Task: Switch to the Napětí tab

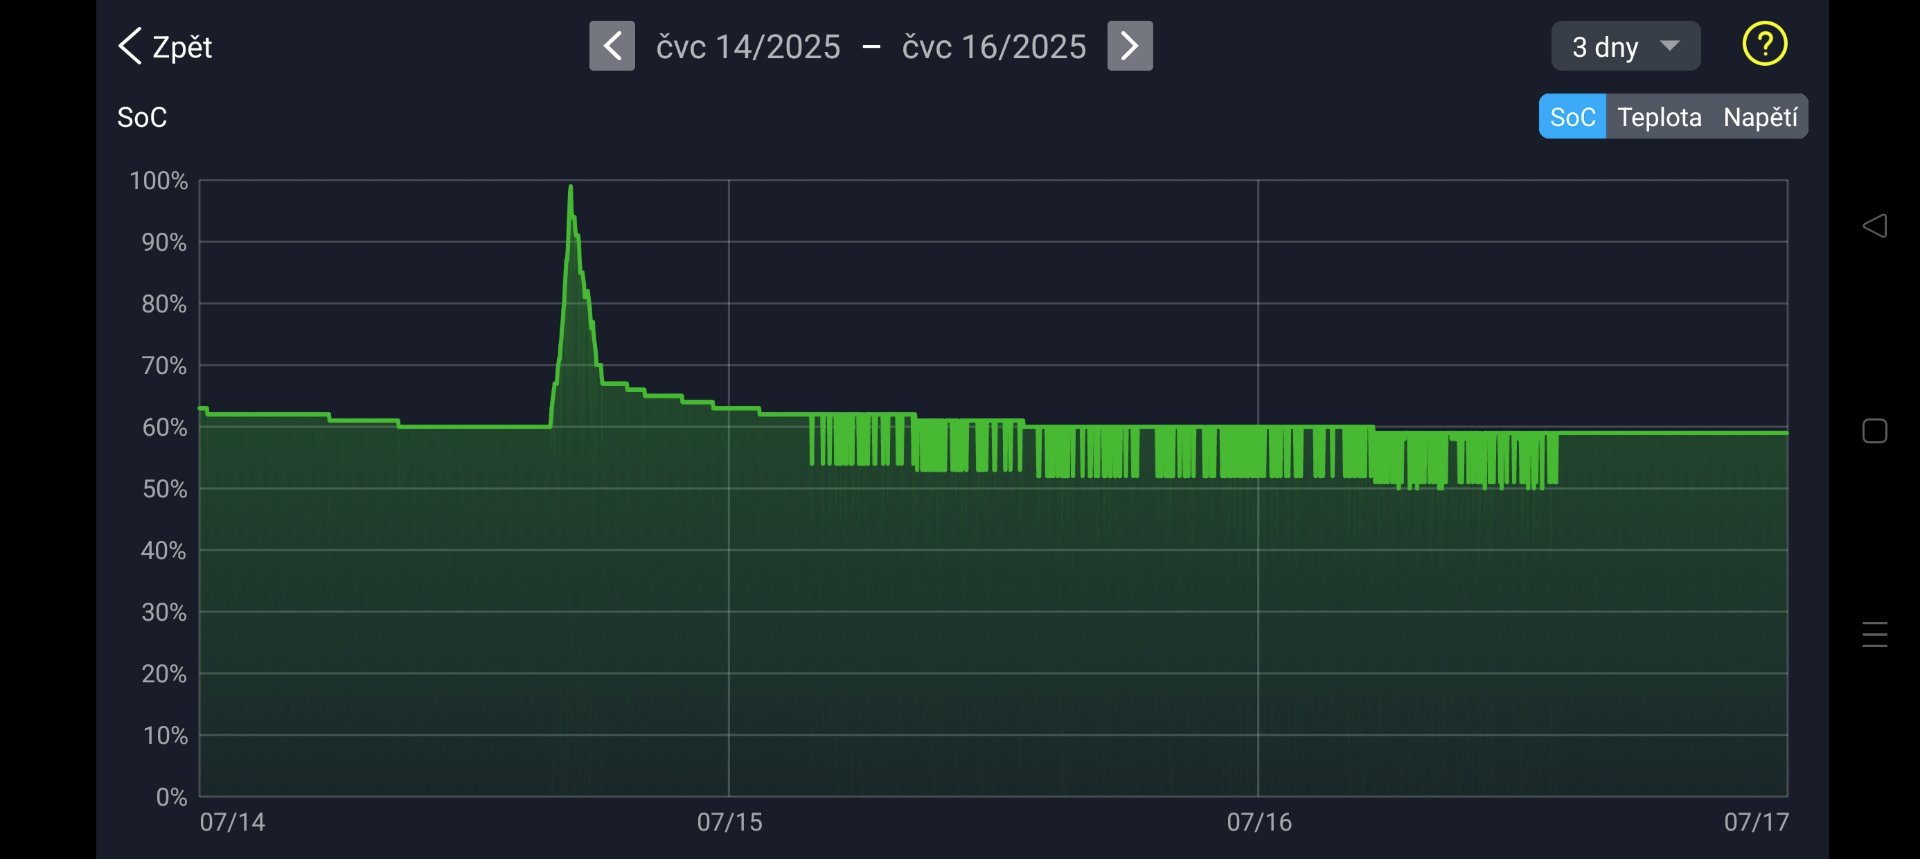Action: pyautogui.click(x=1760, y=117)
